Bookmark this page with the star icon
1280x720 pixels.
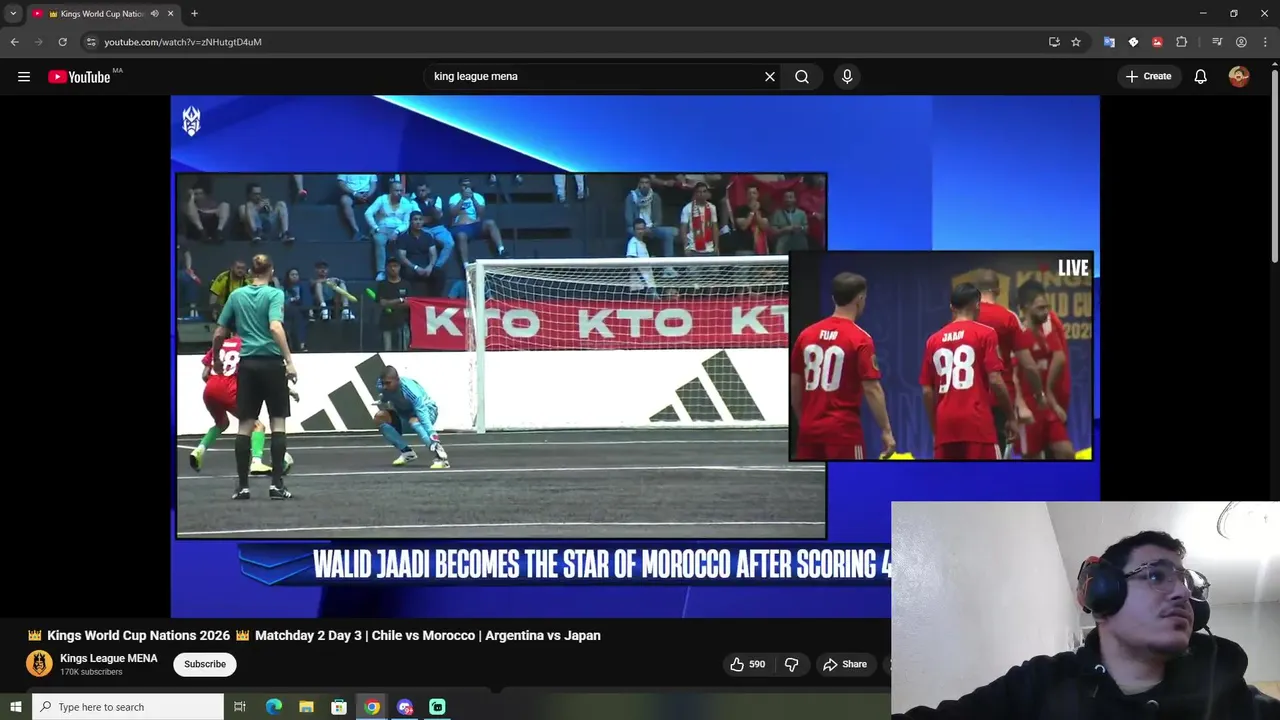[x=1076, y=42]
